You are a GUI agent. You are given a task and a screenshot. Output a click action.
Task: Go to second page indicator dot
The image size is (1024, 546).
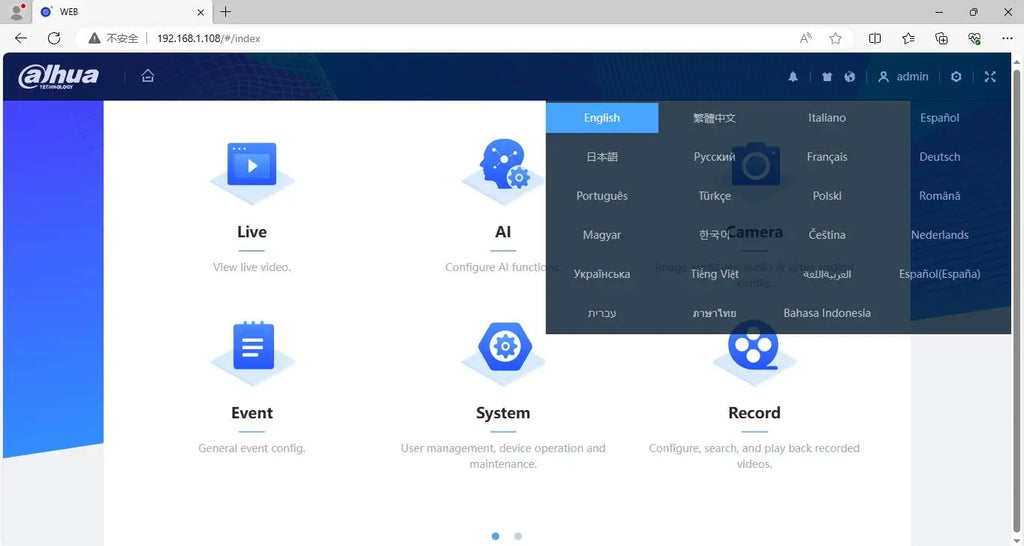pyautogui.click(x=518, y=536)
